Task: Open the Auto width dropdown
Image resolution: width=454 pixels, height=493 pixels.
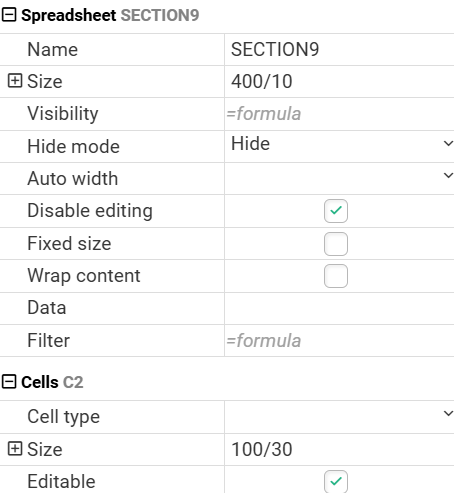Action: [339, 178]
